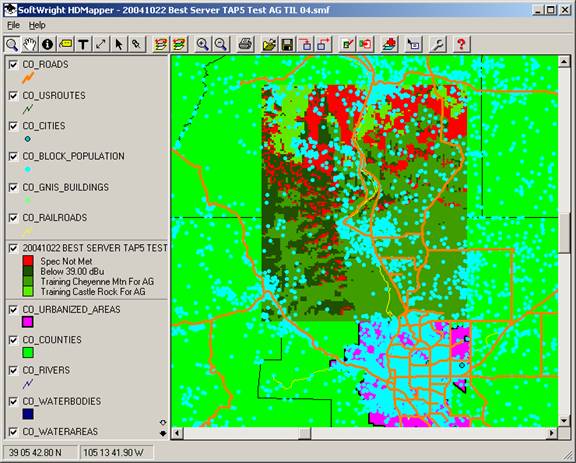Activate the info identify tool
576x463 pixels.
[47, 44]
